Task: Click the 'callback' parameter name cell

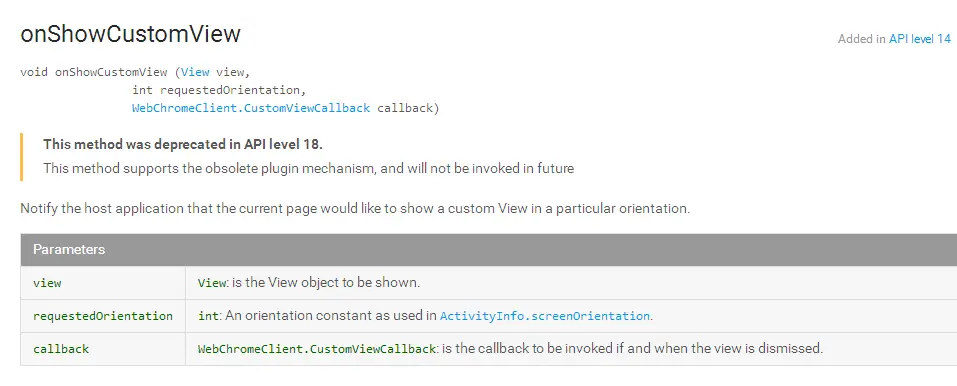Action: coord(103,349)
